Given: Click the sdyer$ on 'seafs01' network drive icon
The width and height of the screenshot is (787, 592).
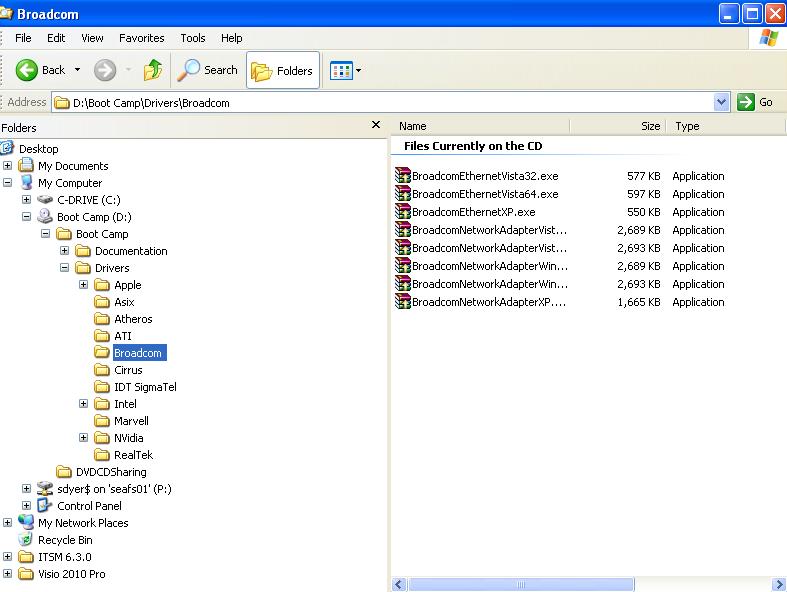Looking at the screenshot, I should [x=45, y=489].
